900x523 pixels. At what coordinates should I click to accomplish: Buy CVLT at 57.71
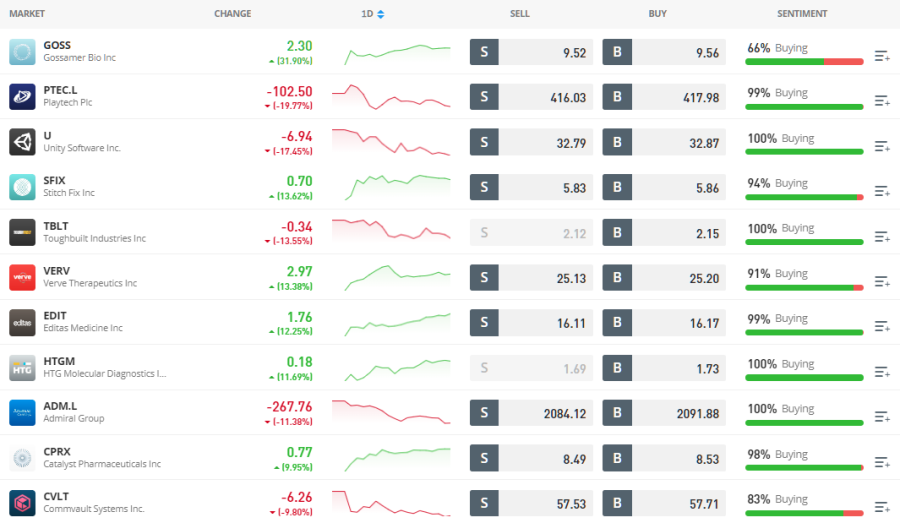[x=664, y=503]
